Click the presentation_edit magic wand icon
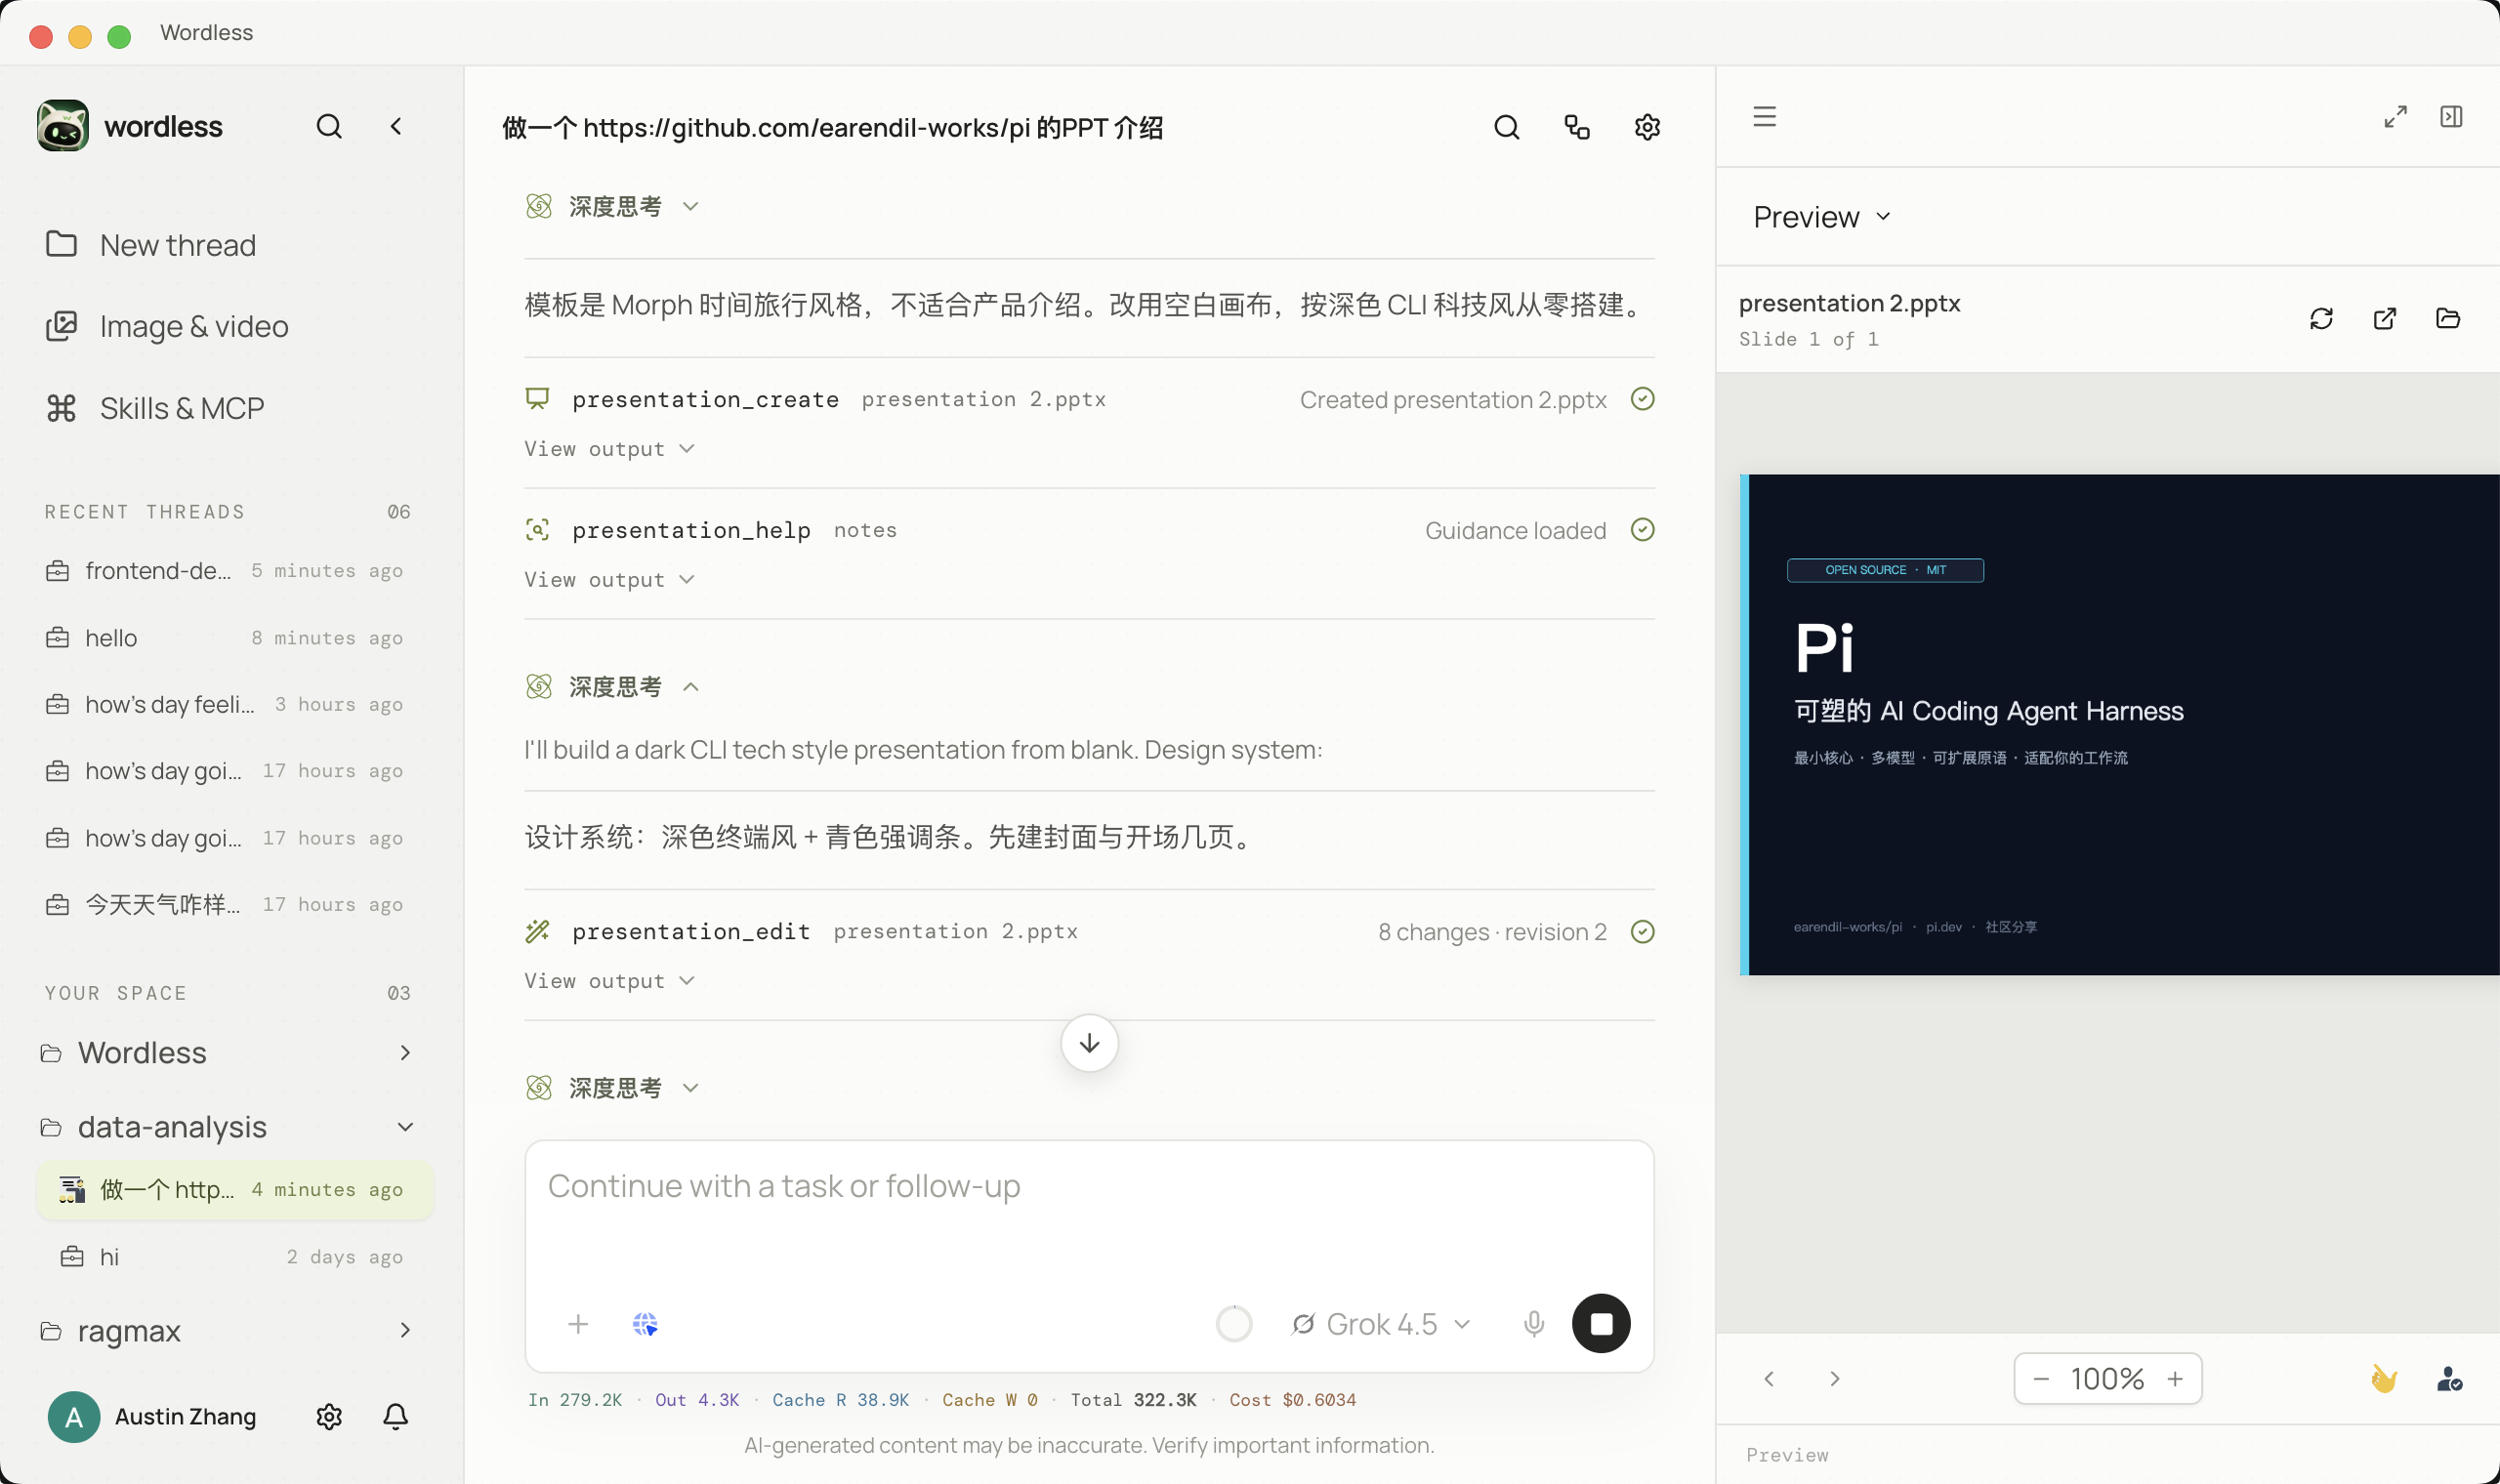Viewport: 2500px width, 1484px height. [x=537, y=931]
